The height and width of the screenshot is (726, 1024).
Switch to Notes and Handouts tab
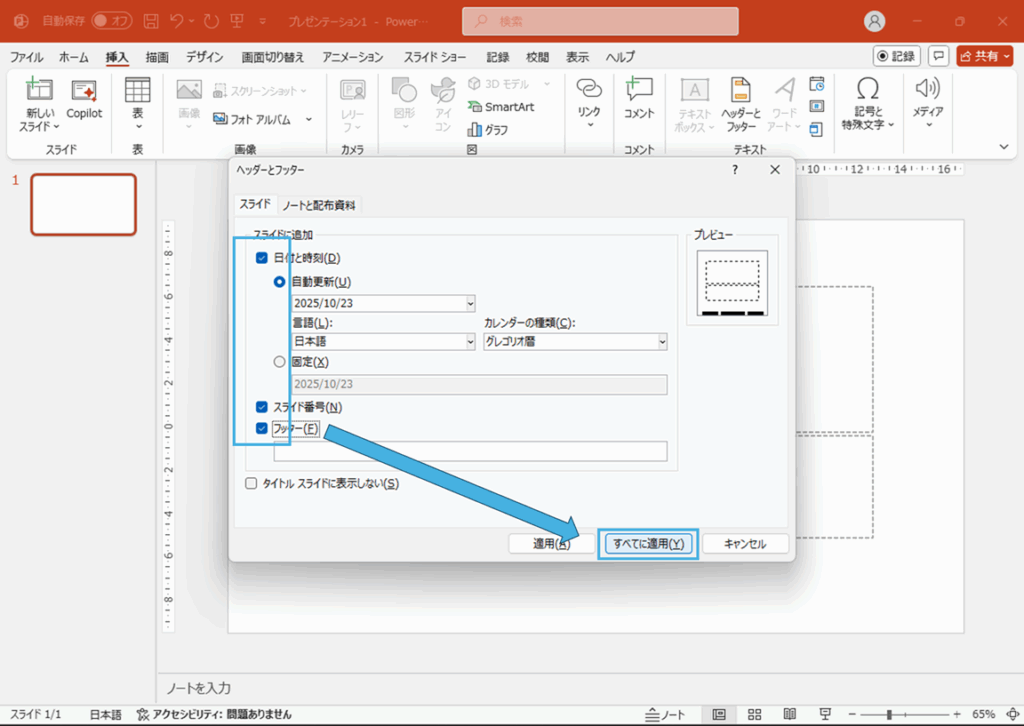point(319,205)
